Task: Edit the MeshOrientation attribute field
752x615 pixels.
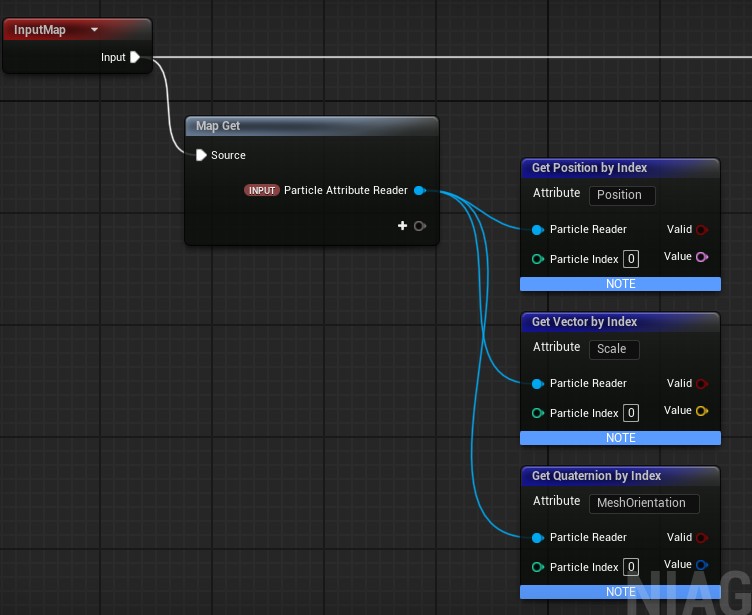Action: 643,503
